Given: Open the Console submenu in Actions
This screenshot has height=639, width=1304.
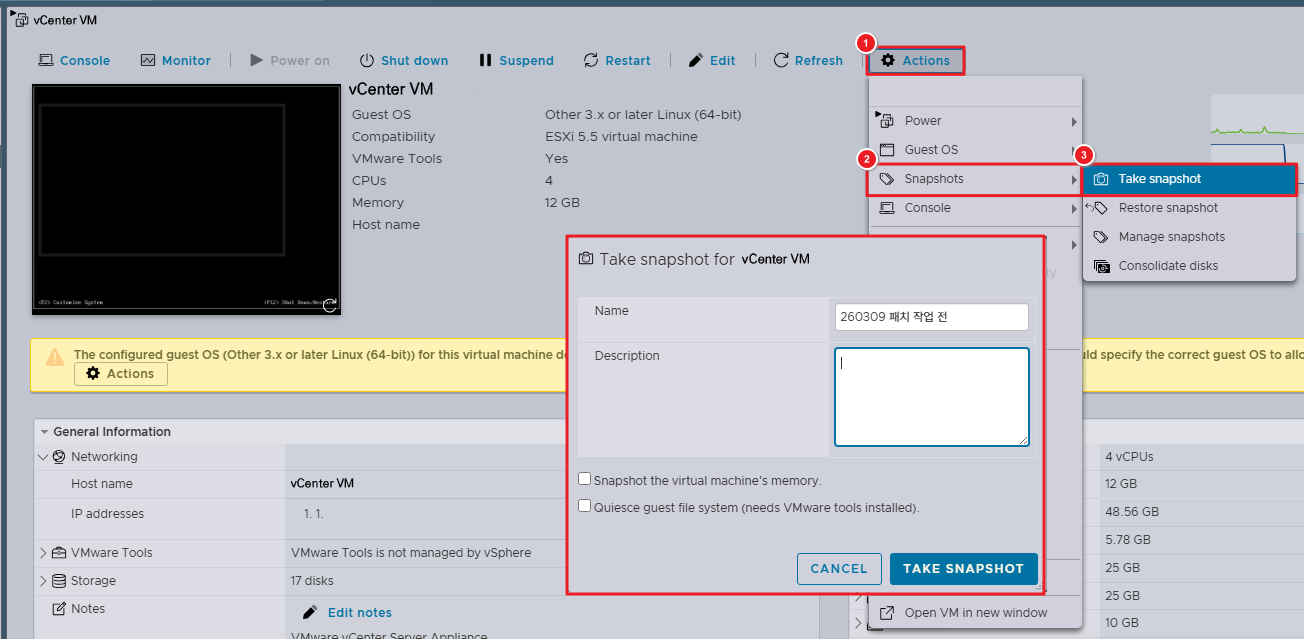Looking at the screenshot, I should [x=976, y=208].
